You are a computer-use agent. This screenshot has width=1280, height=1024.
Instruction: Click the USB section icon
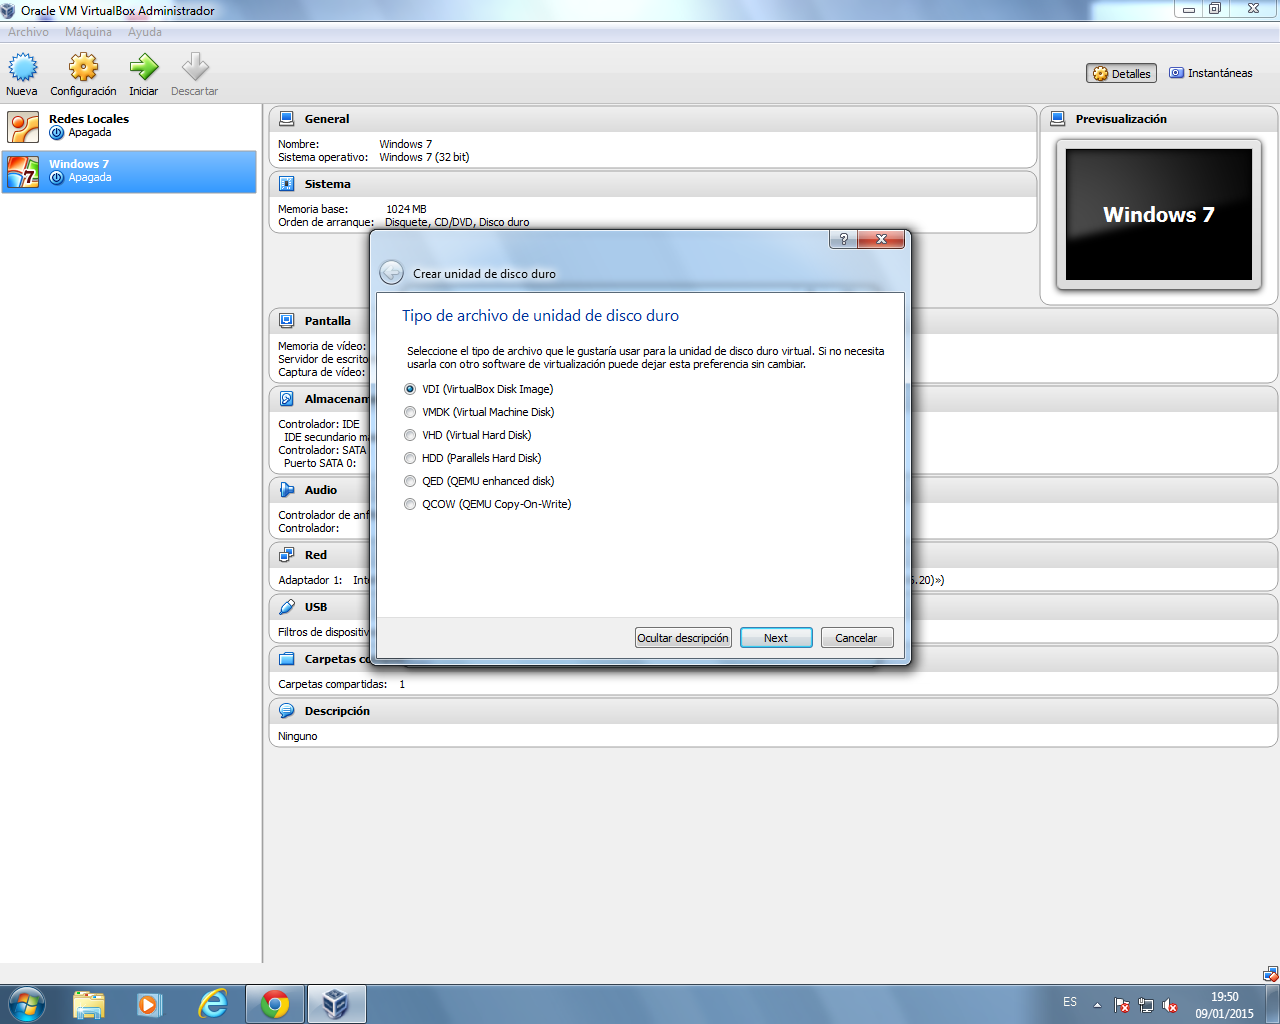click(287, 607)
